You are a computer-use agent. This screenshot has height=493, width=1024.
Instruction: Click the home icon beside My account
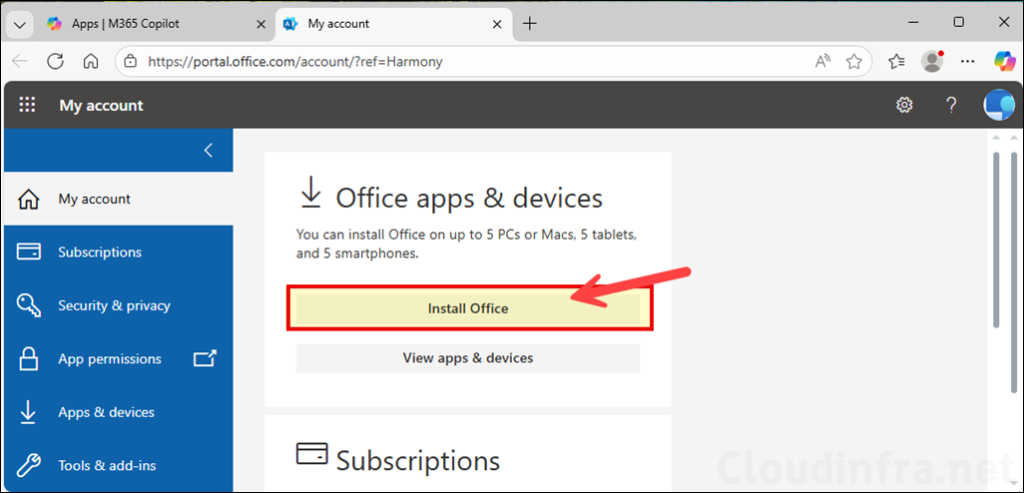tap(28, 199)
